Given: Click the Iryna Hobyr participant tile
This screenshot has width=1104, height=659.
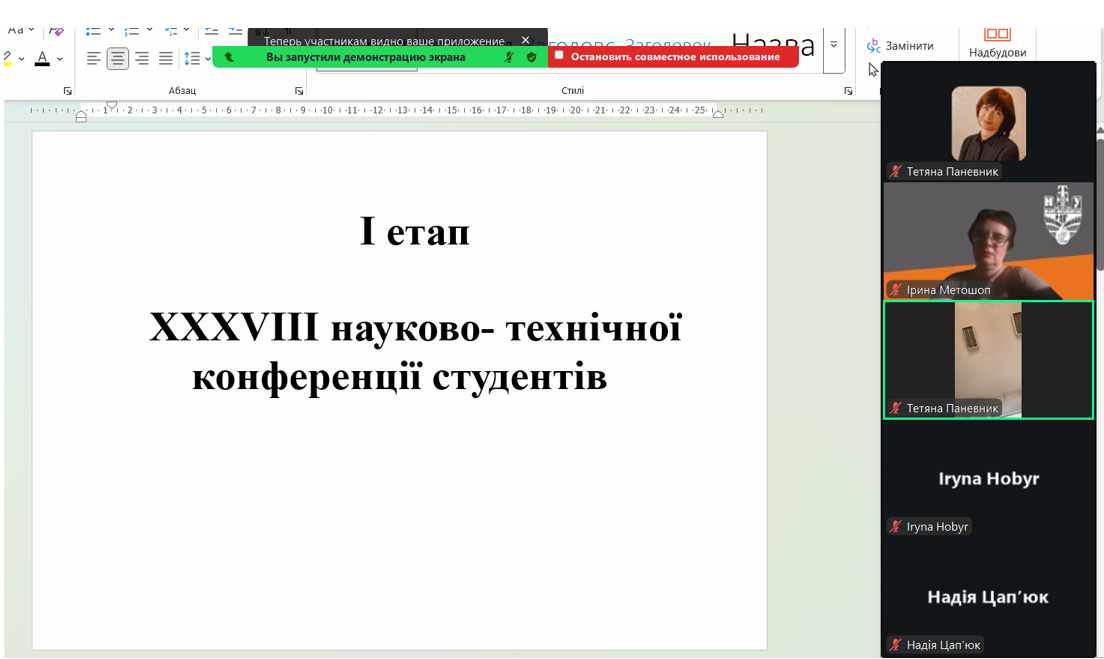Looking at the screenshot, I should tap(987, 480).
